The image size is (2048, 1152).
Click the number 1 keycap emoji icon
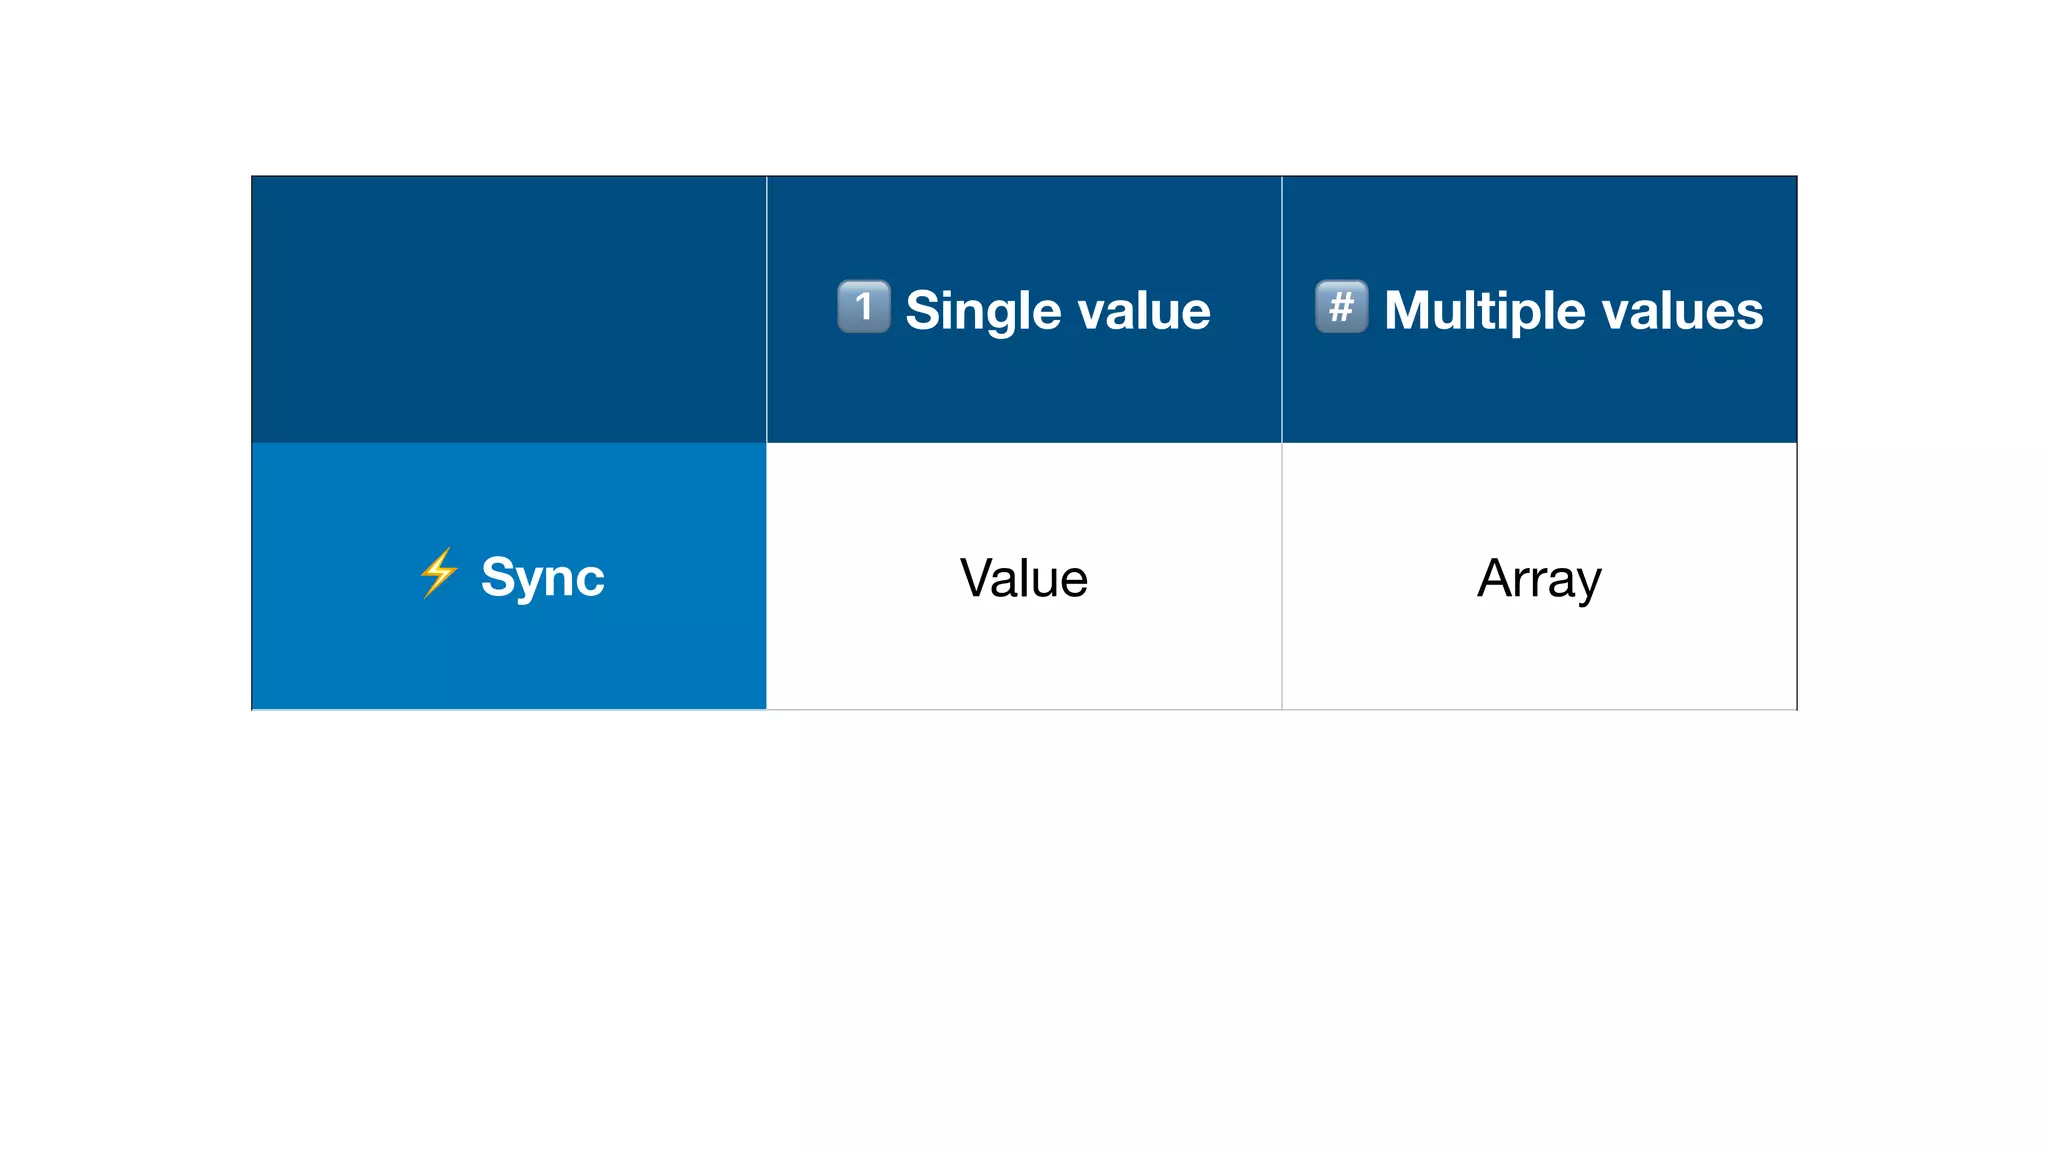tap(864, 306)
